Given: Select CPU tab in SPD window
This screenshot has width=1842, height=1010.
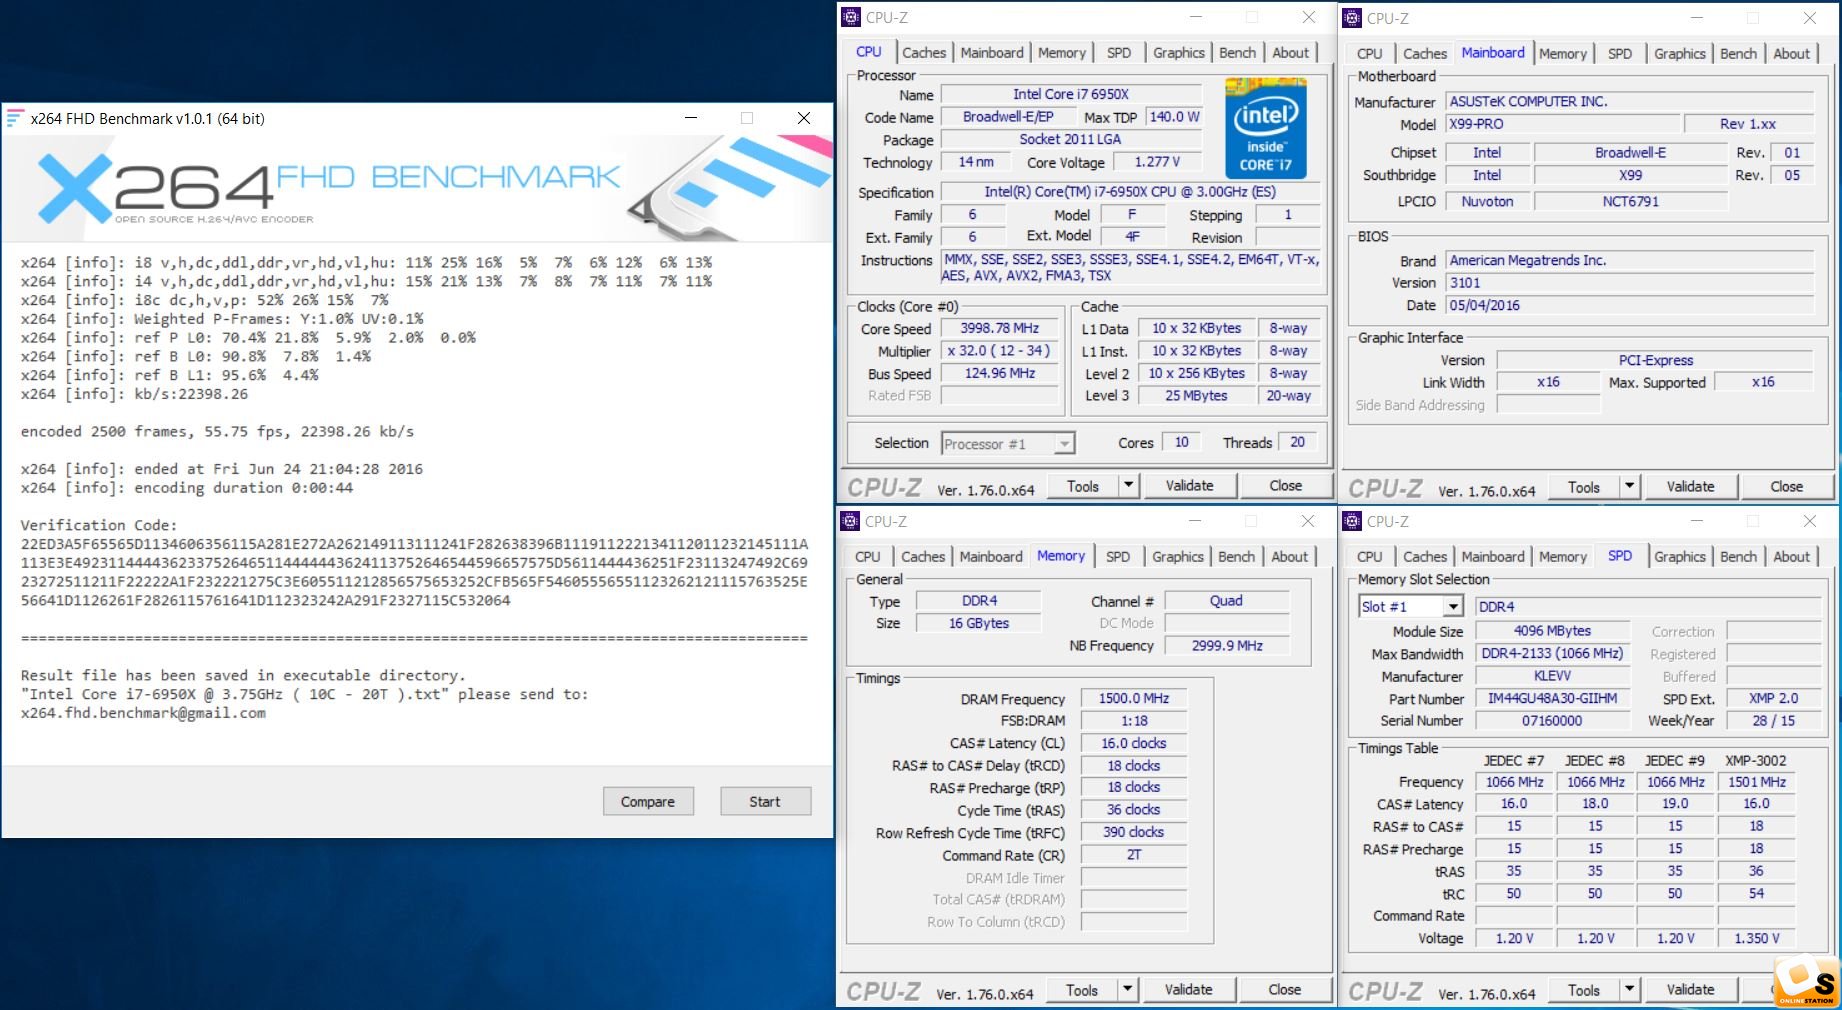Looking at the screenshot, I should (1370, 557).
